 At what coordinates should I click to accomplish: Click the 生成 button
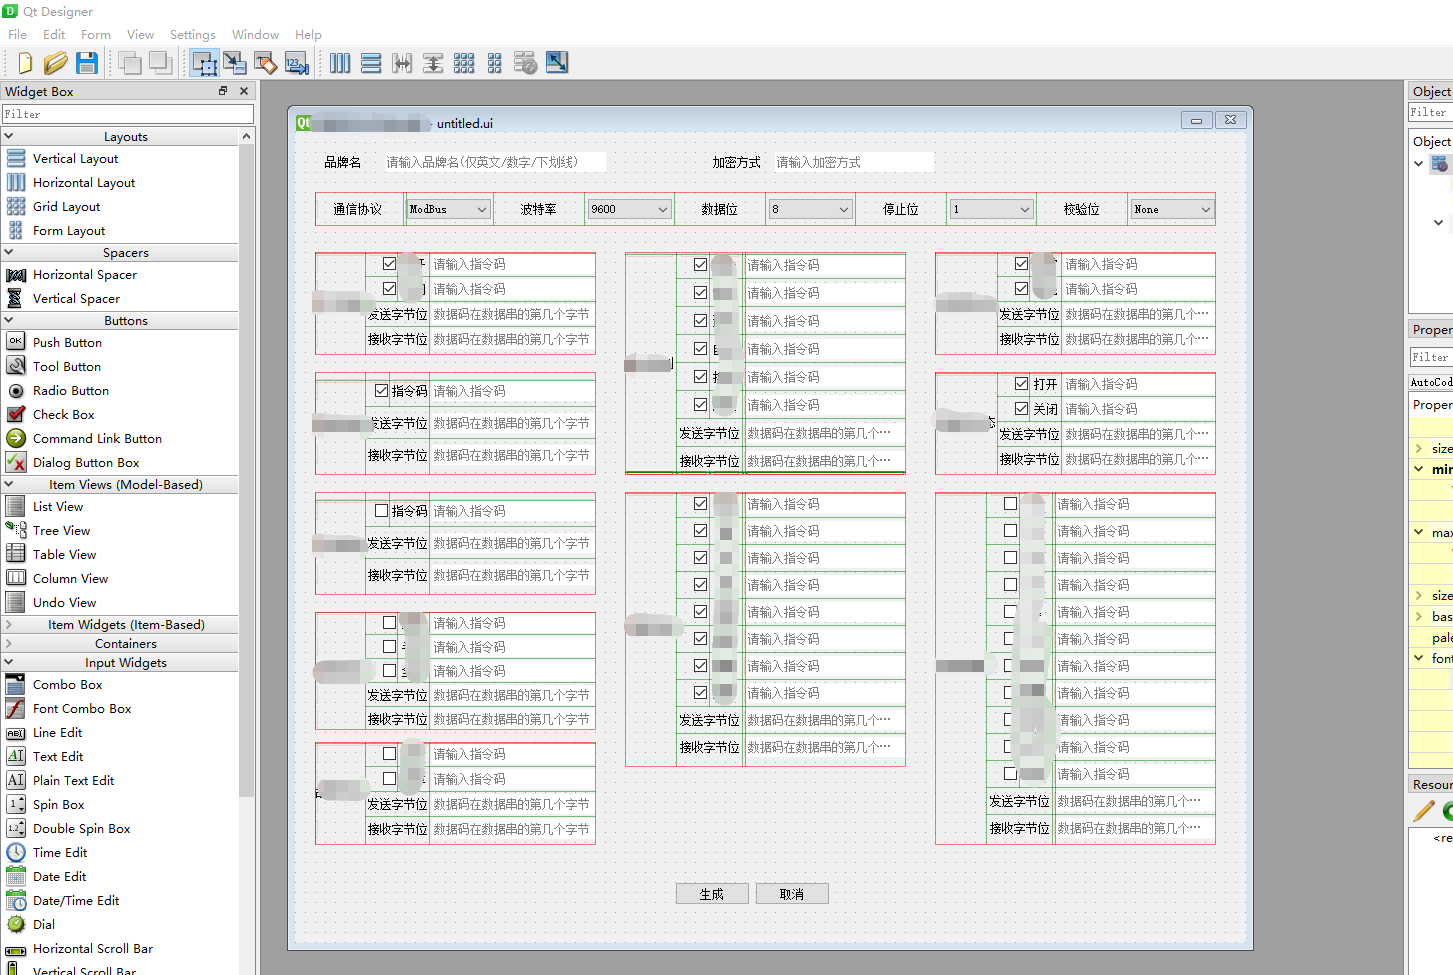pos(712,893)
